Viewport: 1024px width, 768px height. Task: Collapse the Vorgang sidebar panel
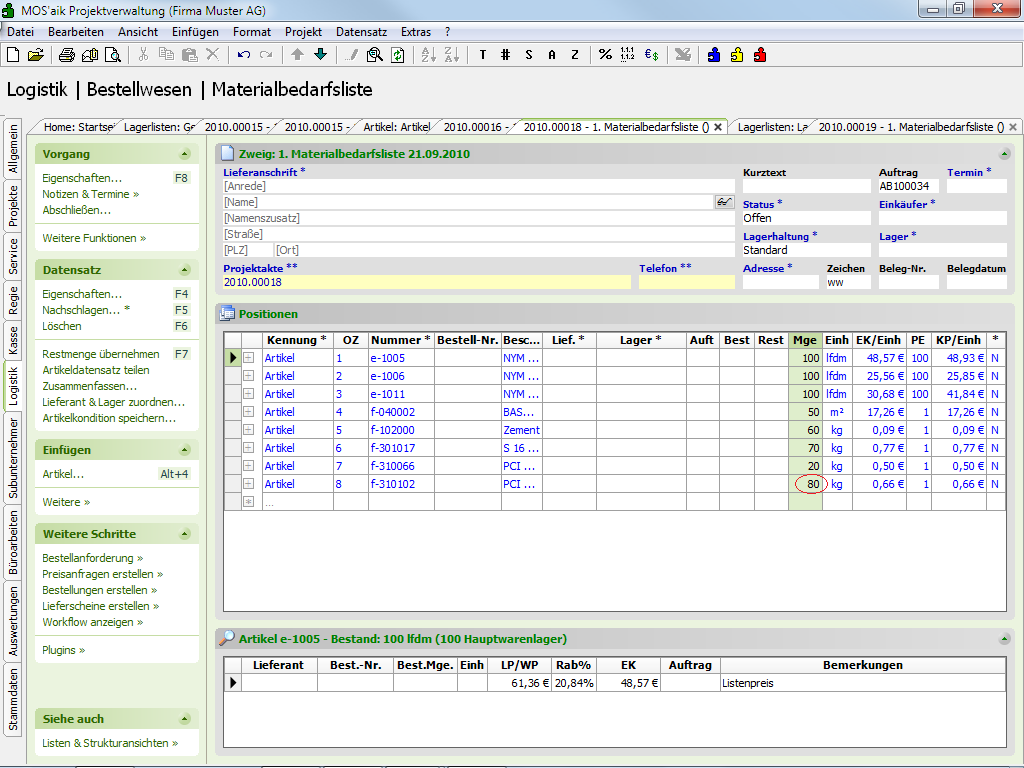tap(184, 155)
